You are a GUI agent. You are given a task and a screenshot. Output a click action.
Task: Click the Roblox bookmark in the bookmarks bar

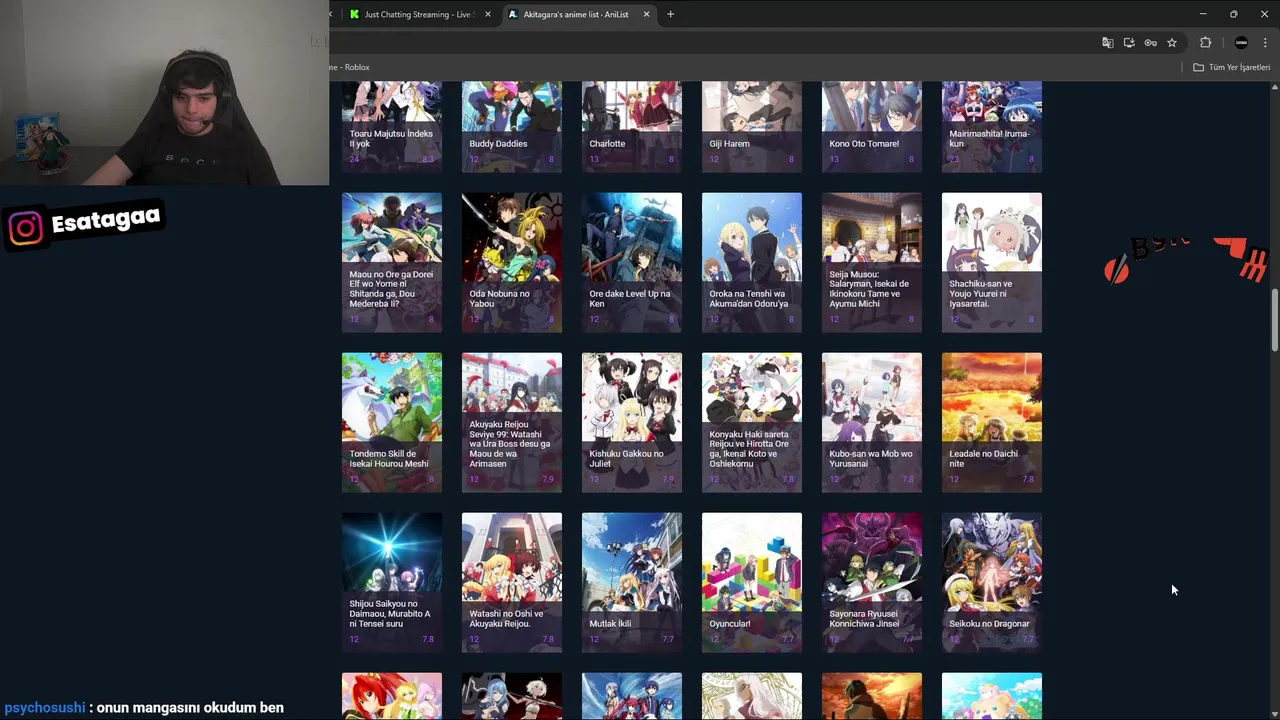click(350, 67)
